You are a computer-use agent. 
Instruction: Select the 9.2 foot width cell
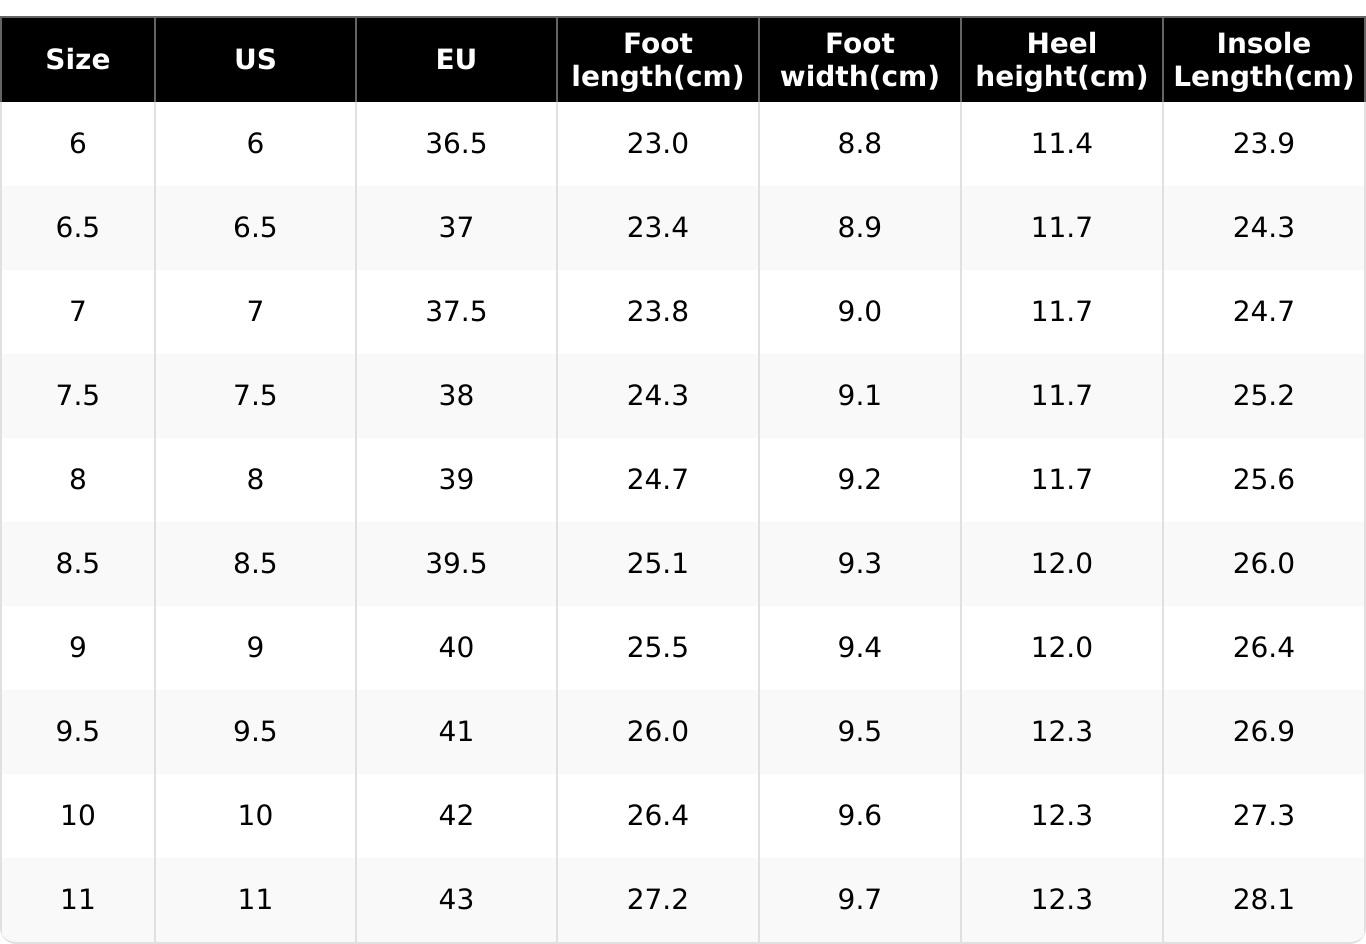tap(860, 480)
